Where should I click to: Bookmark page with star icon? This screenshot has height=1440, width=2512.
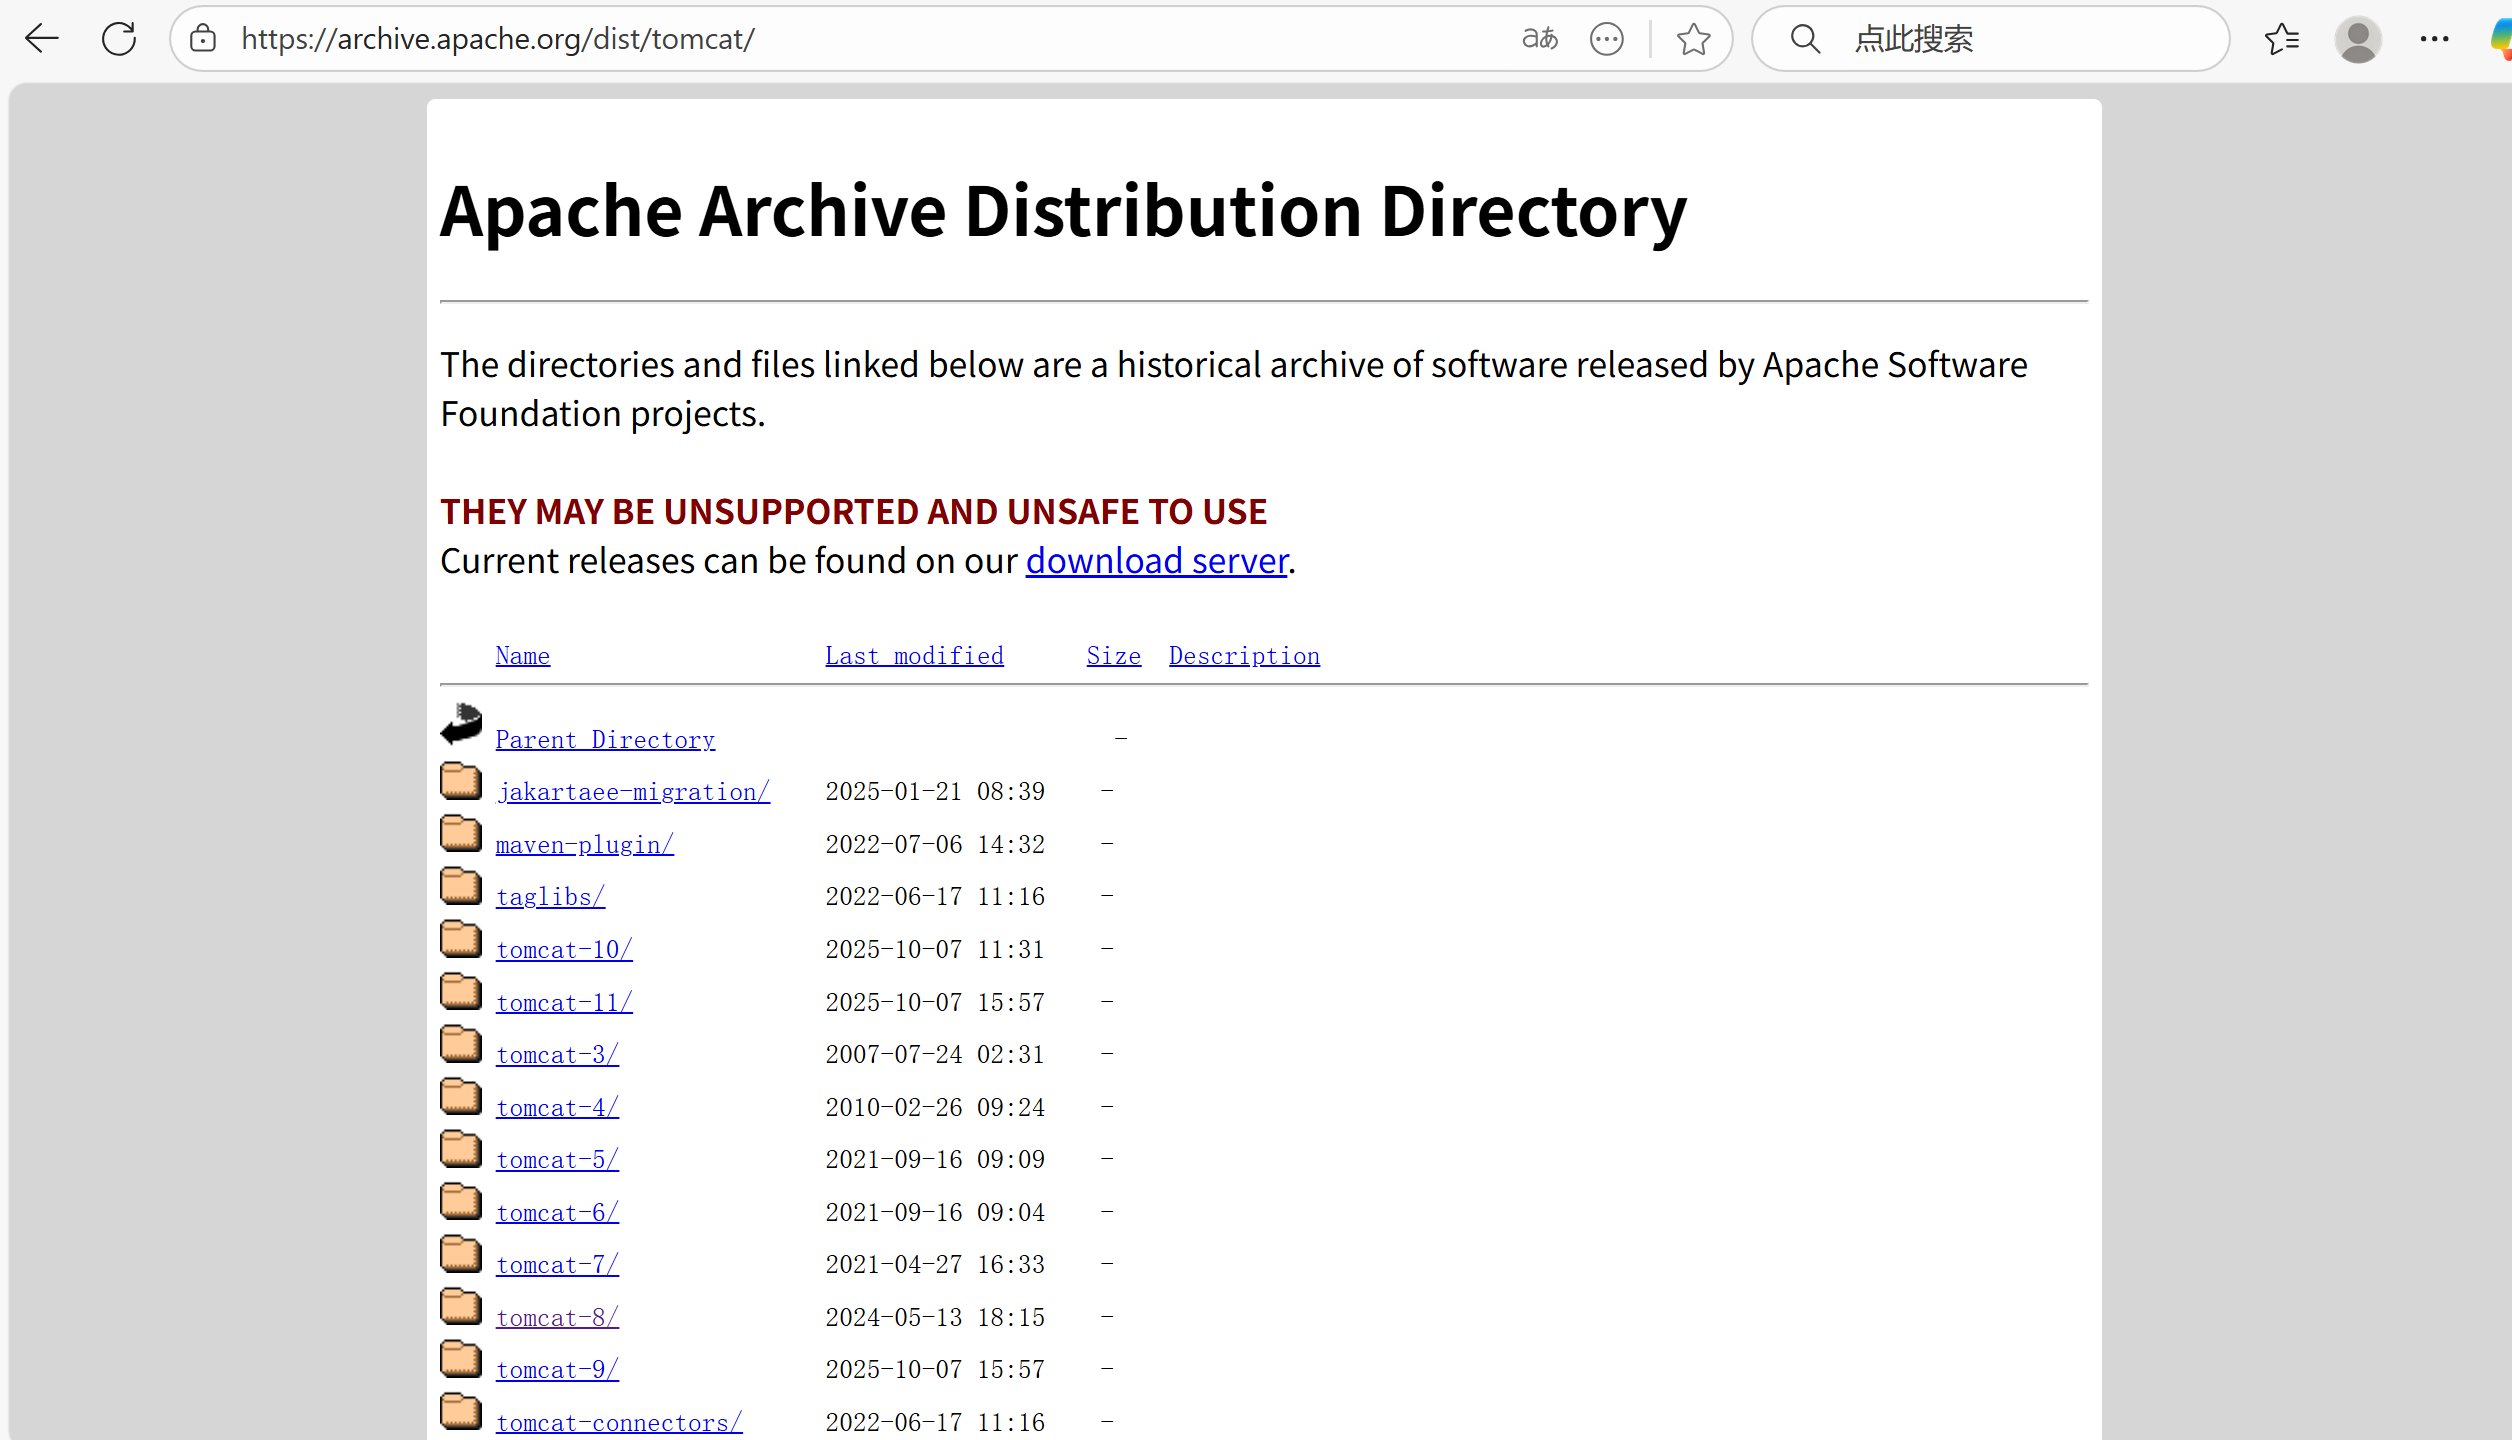[1693, 39]
